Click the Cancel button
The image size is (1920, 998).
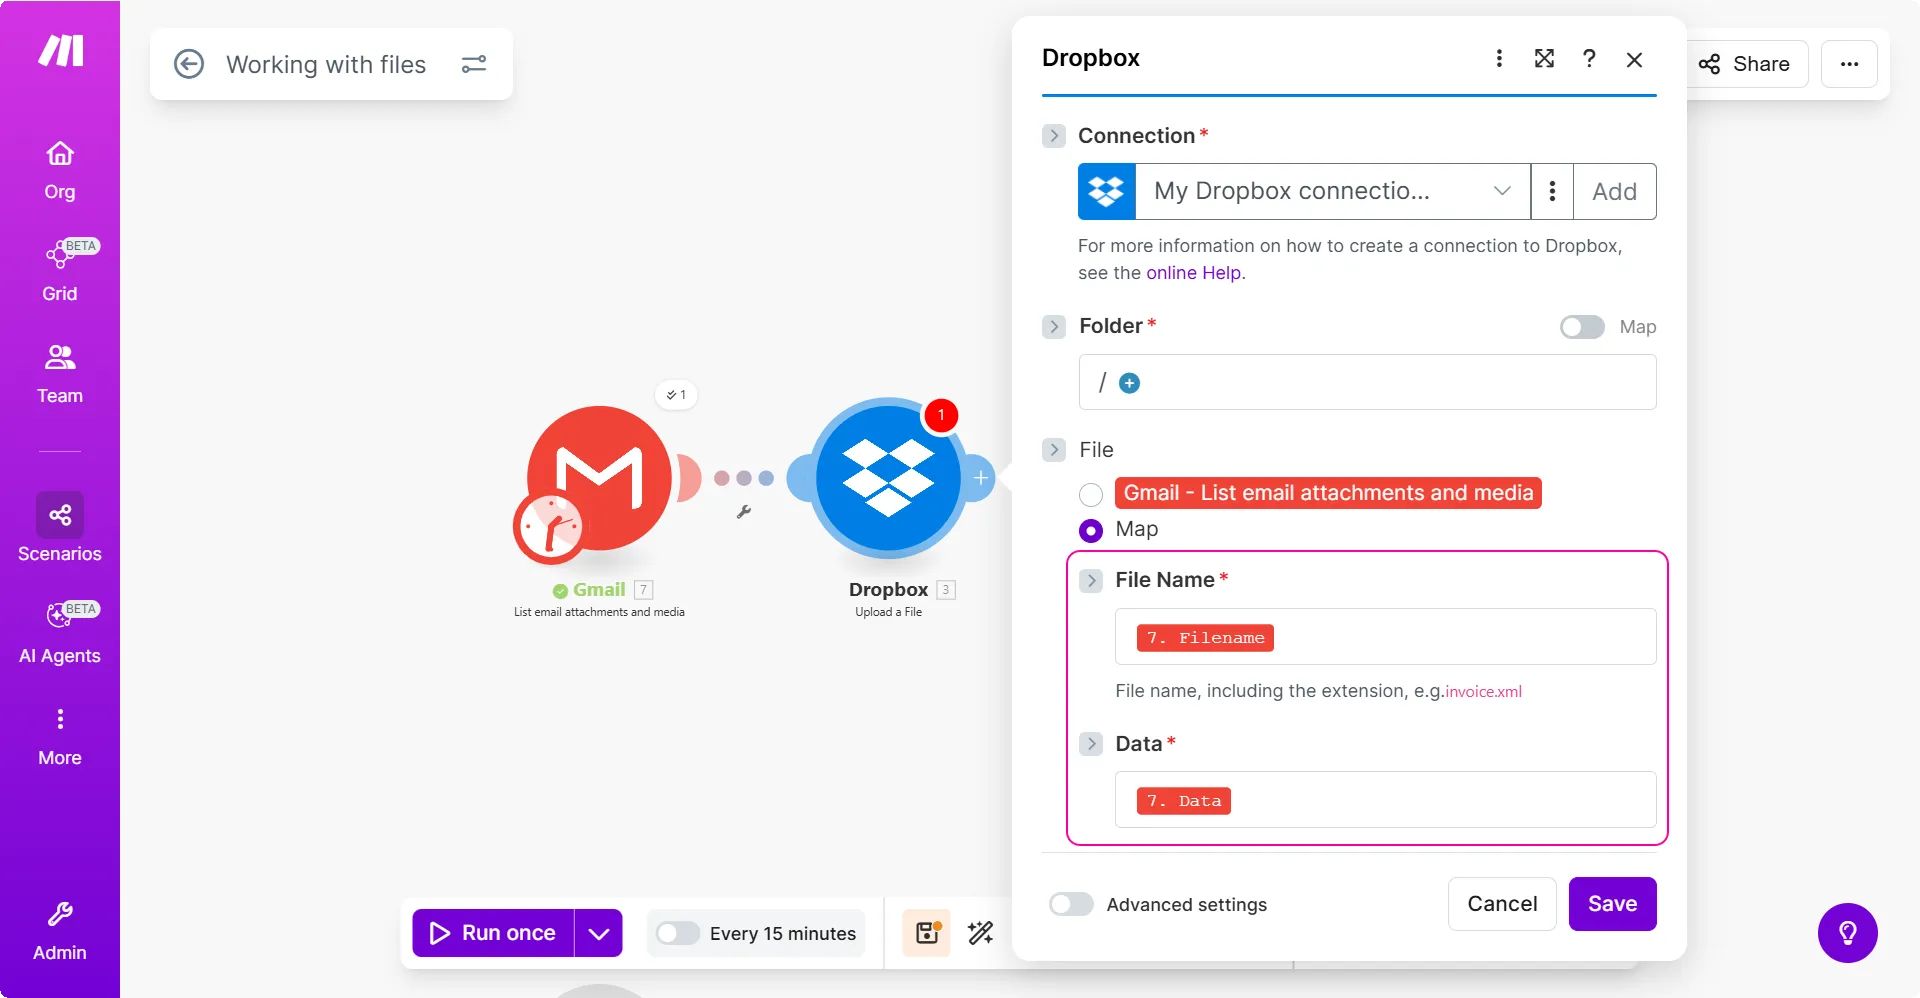click(x=1502, y=904)
